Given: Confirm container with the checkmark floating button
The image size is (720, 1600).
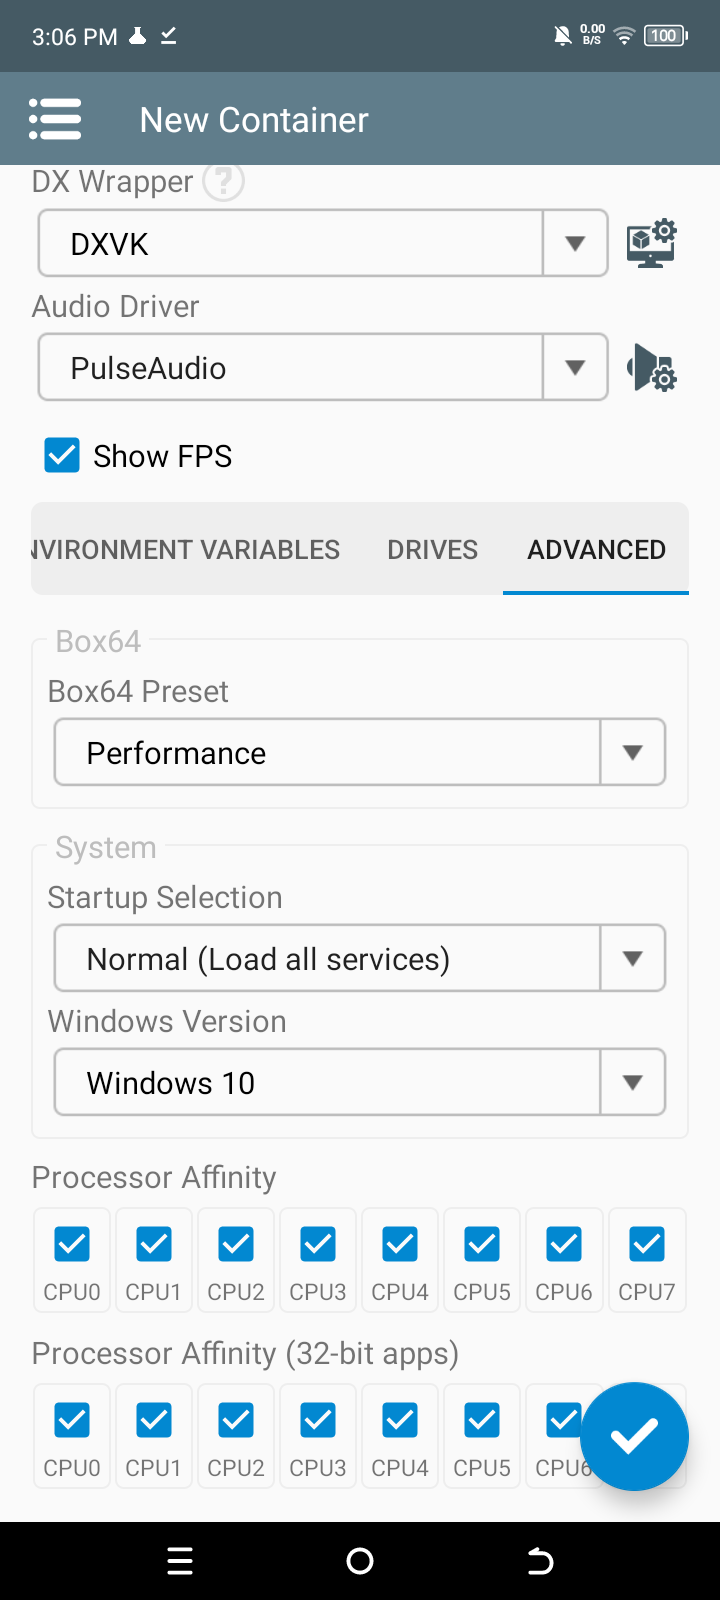Looking at the screenshot, I should 634,1436.
